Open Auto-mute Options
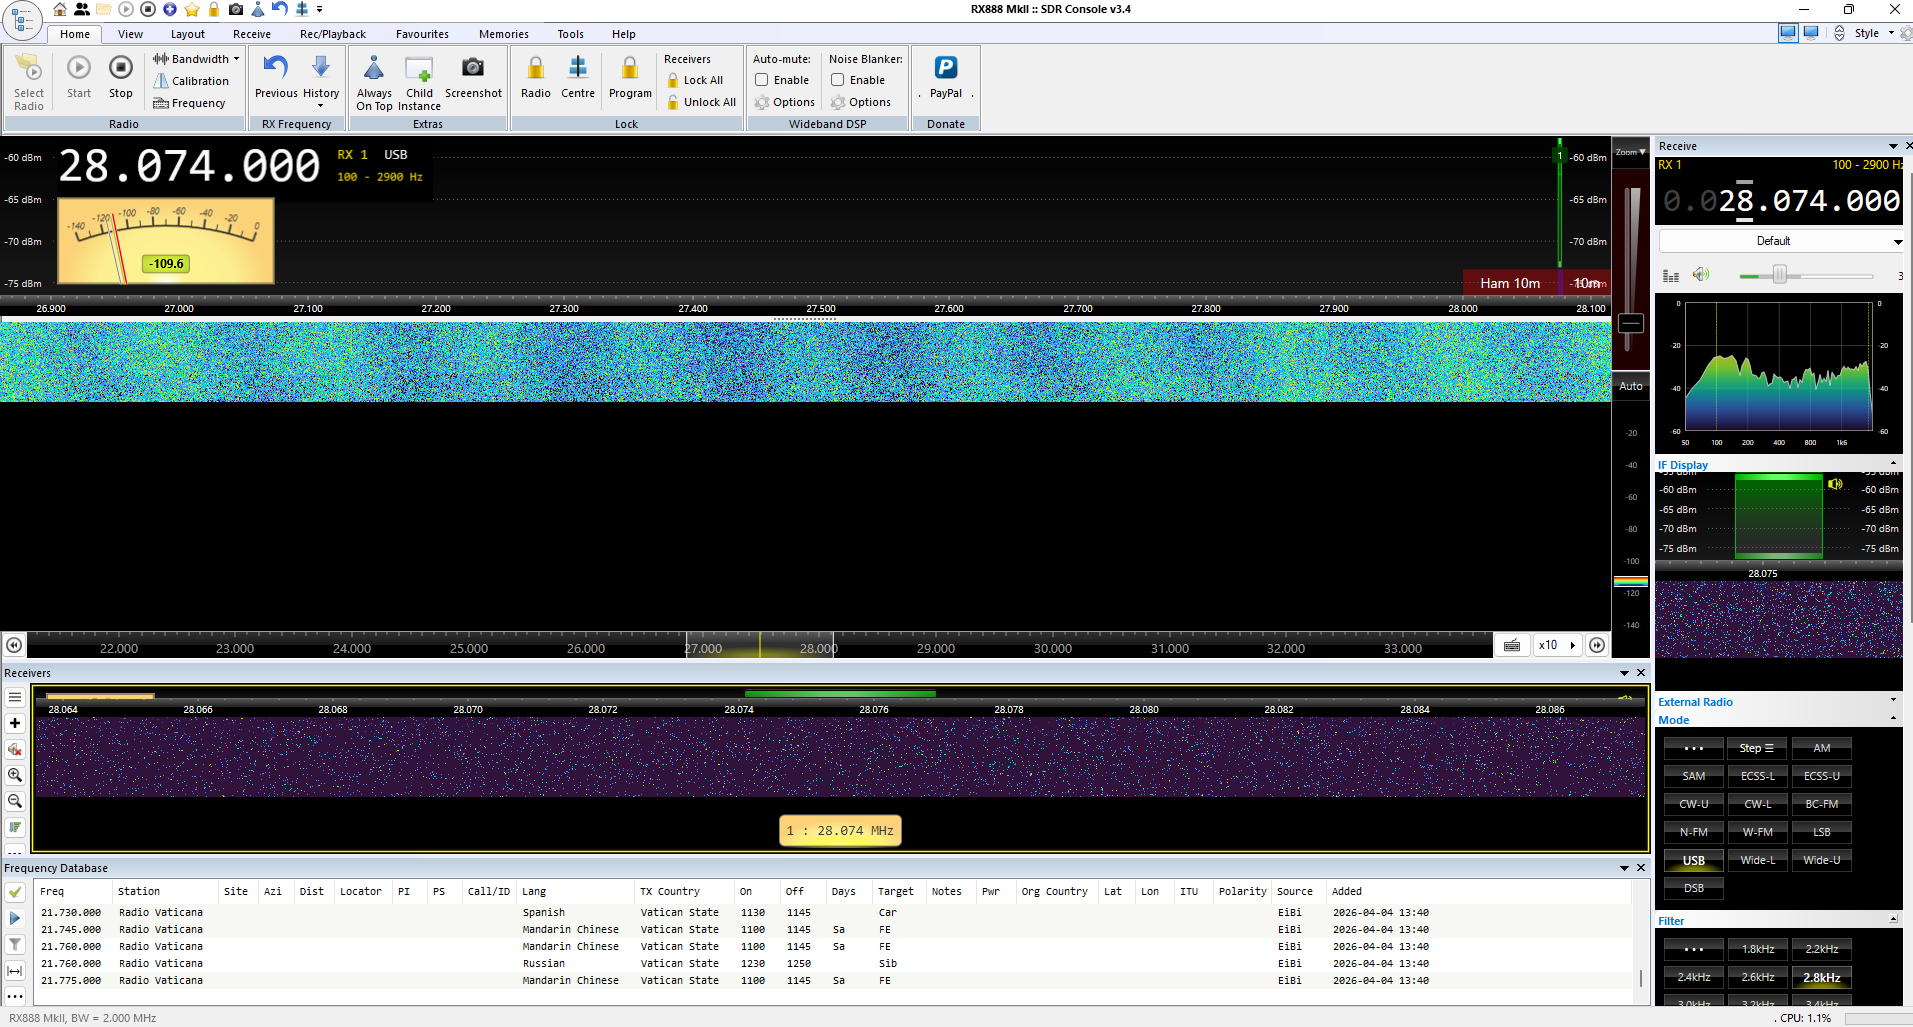Viewport: 1913px width, 1027px height. tap(785, 102)
